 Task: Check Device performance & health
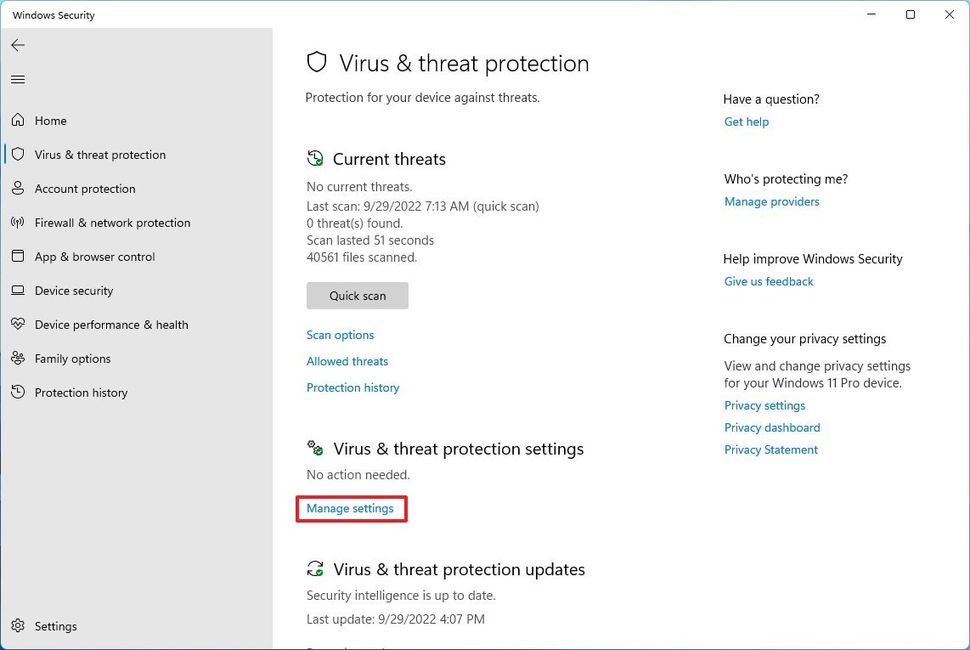point(111,324)
